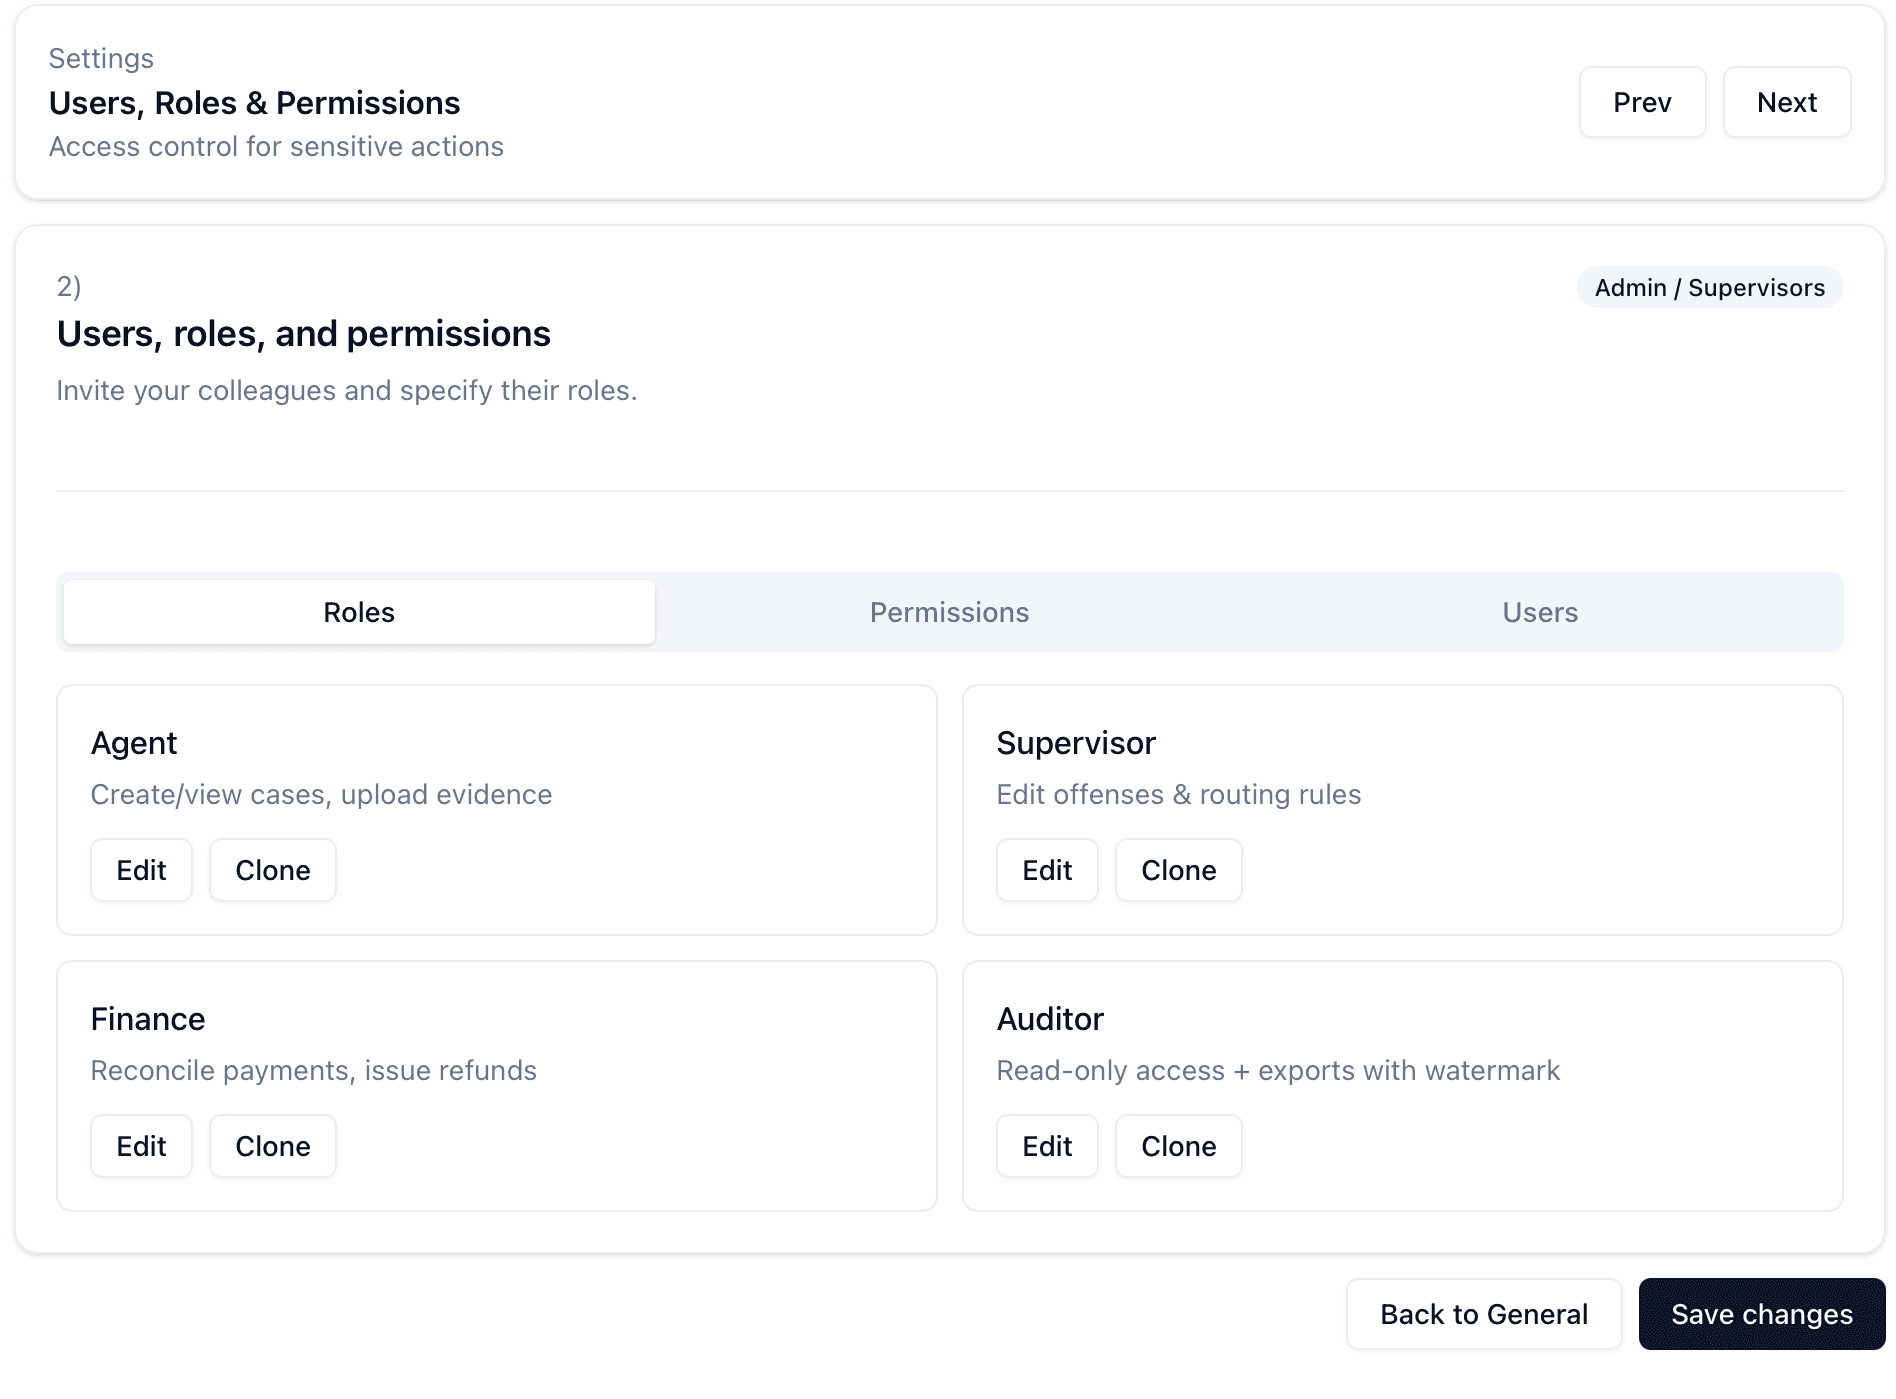Clone the Finance role
This screenshot has width=1896, height=1399.
click(x=272, y=1146)
